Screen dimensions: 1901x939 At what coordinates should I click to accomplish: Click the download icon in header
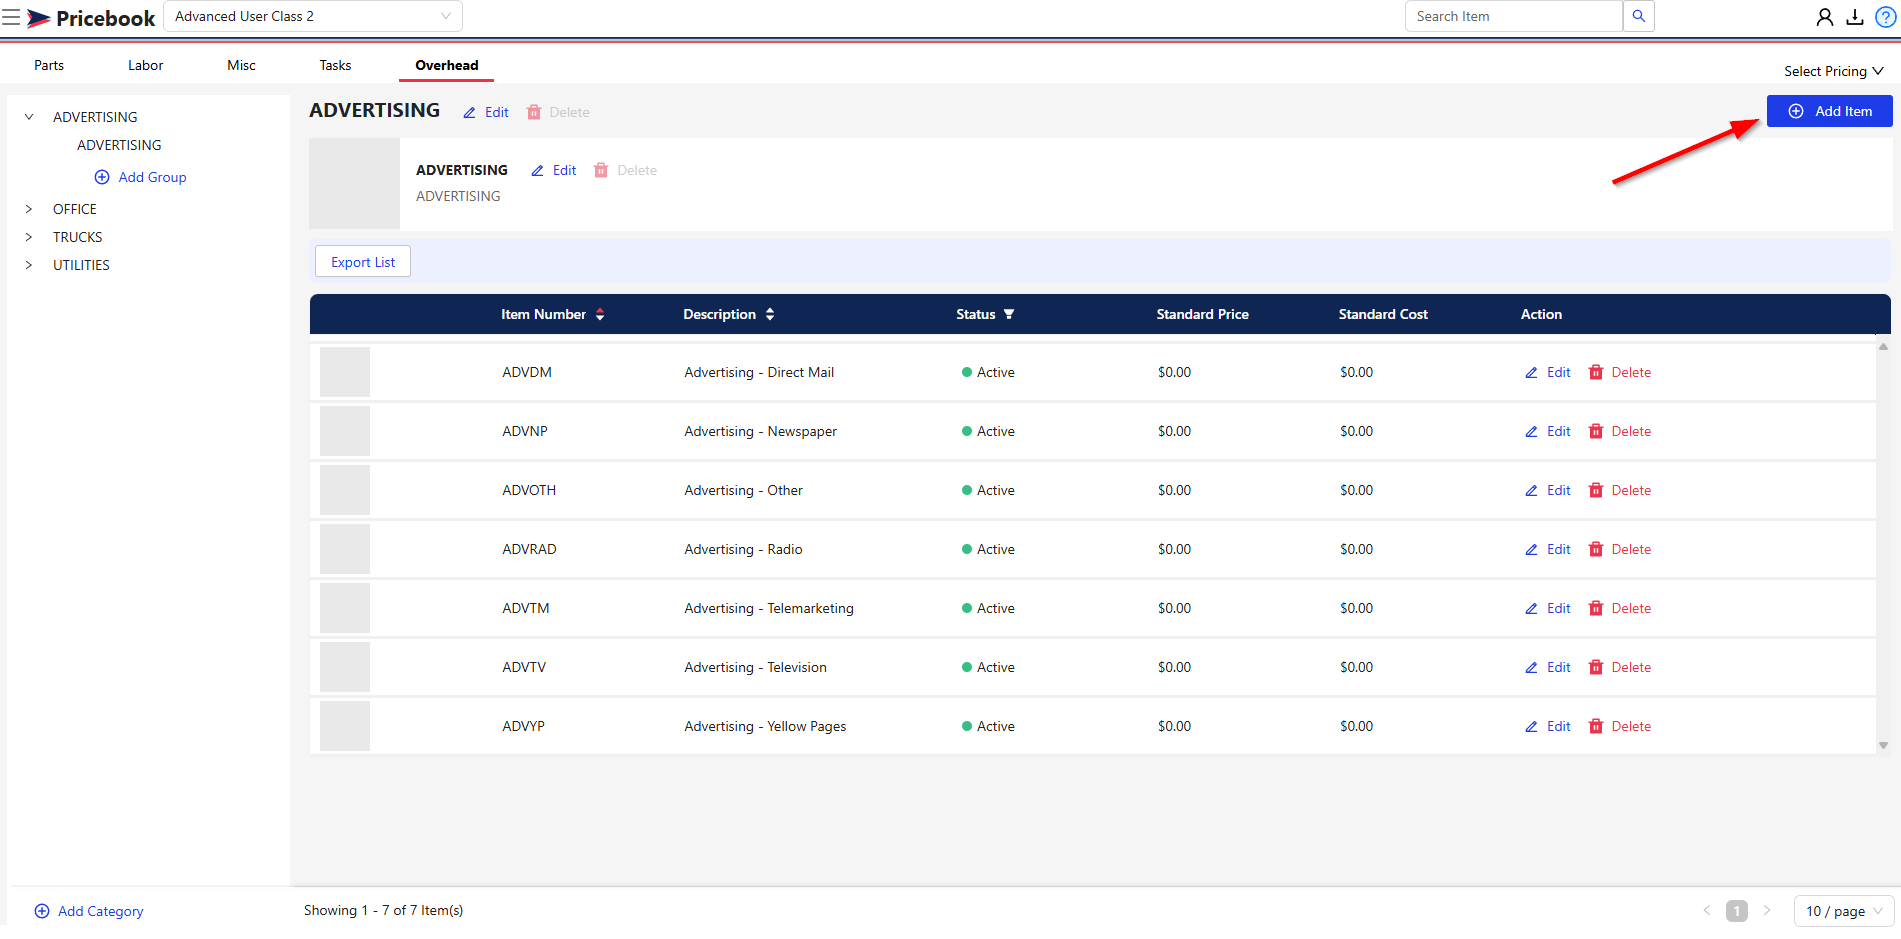(x=1855, y=17)
